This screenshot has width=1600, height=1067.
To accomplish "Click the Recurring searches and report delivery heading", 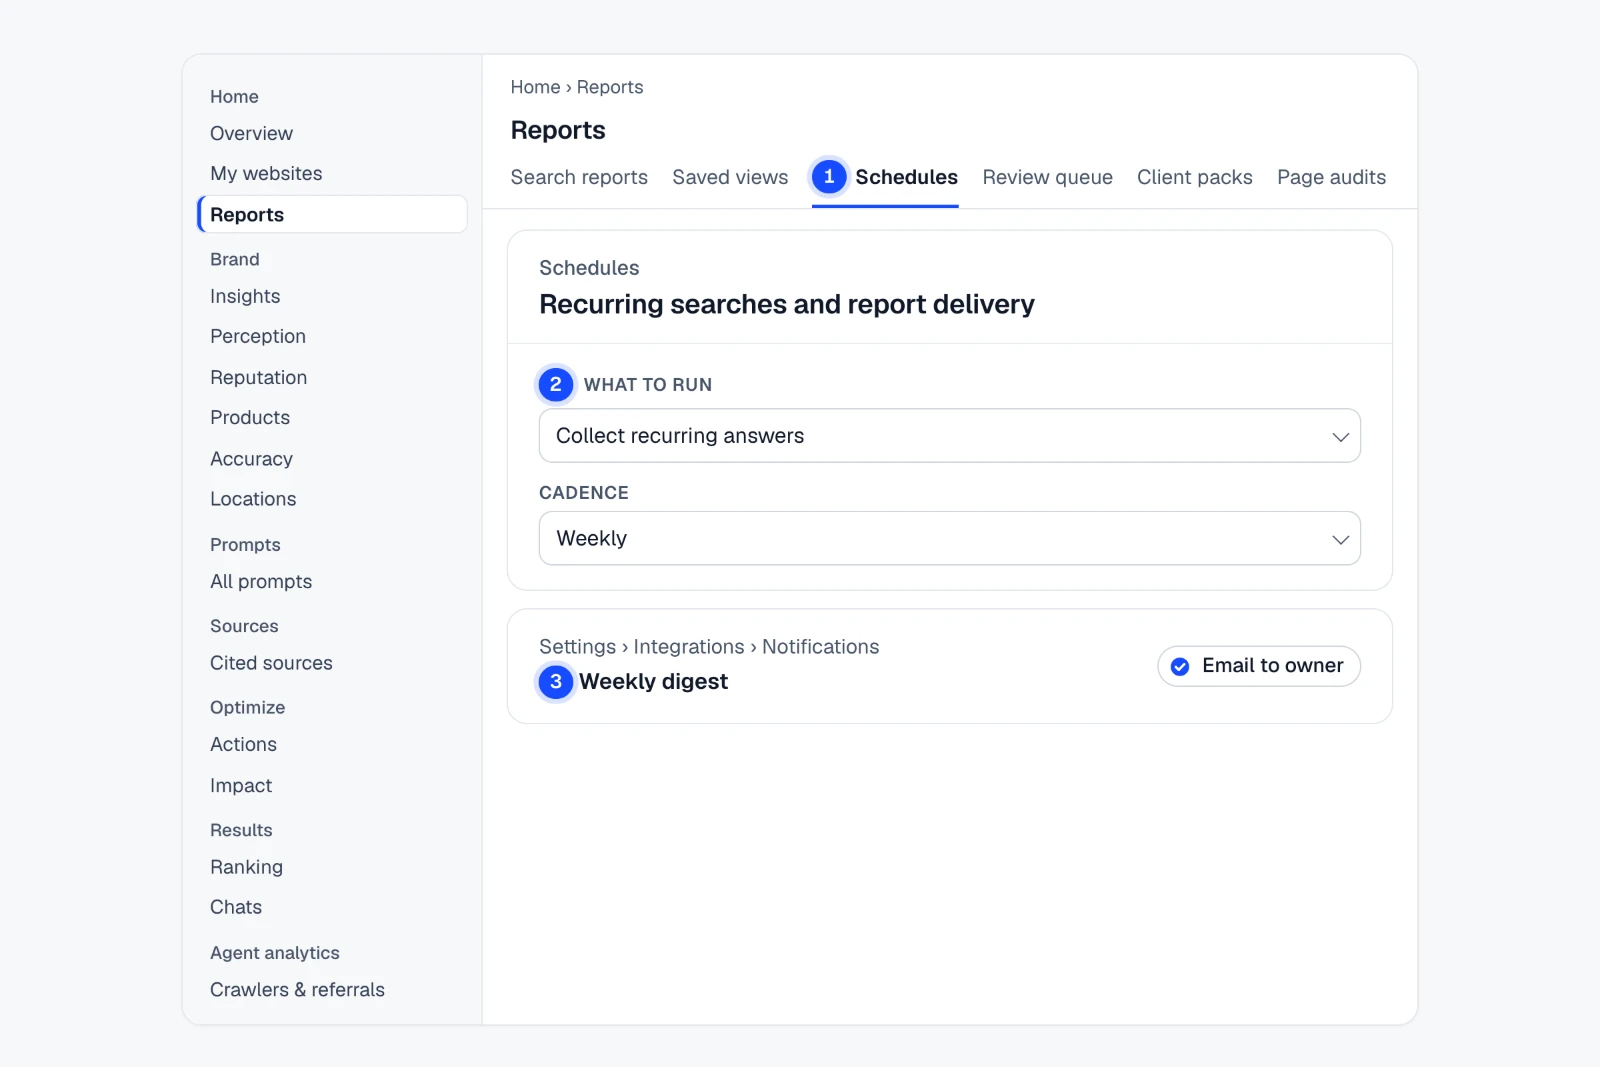I will pyautogui.click(x=787, y=304).
